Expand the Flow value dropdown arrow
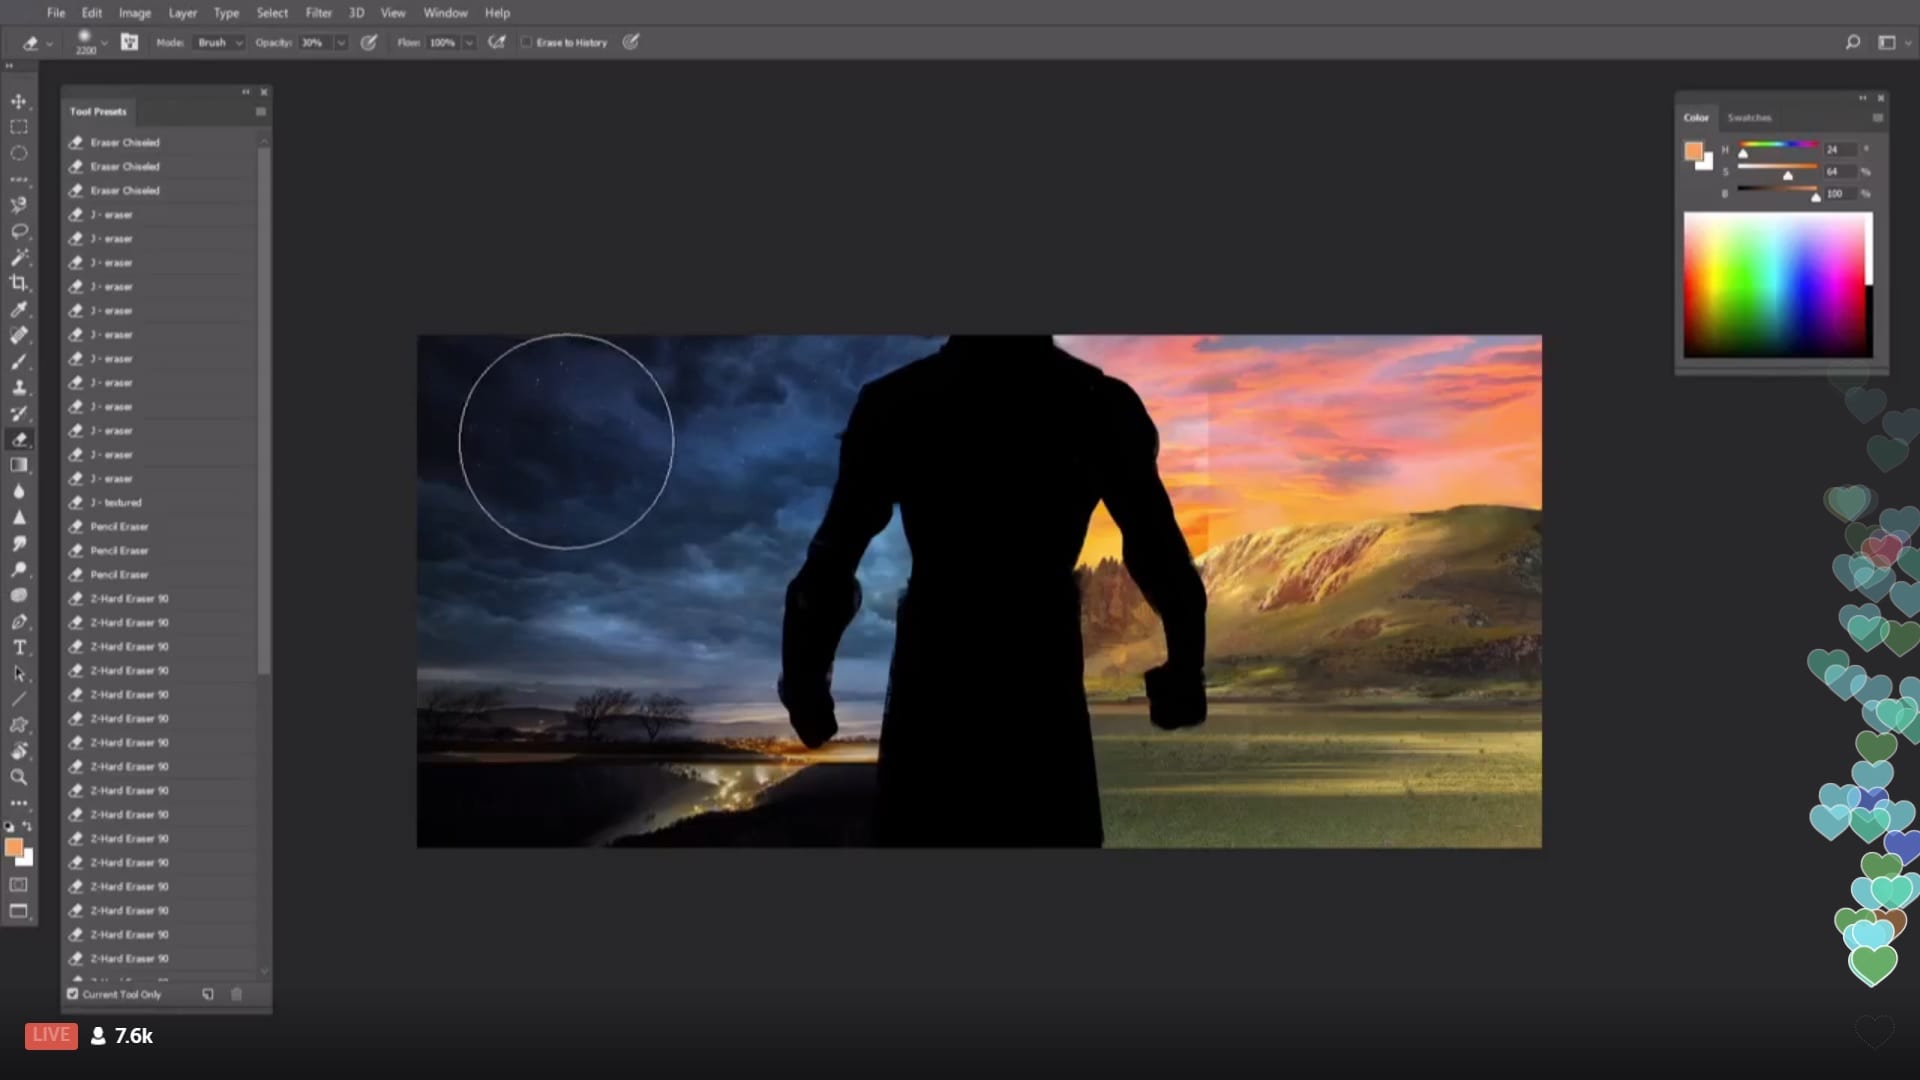Image resolution: width=1920 pixels, height=1080 pixels. pos(468,42)
